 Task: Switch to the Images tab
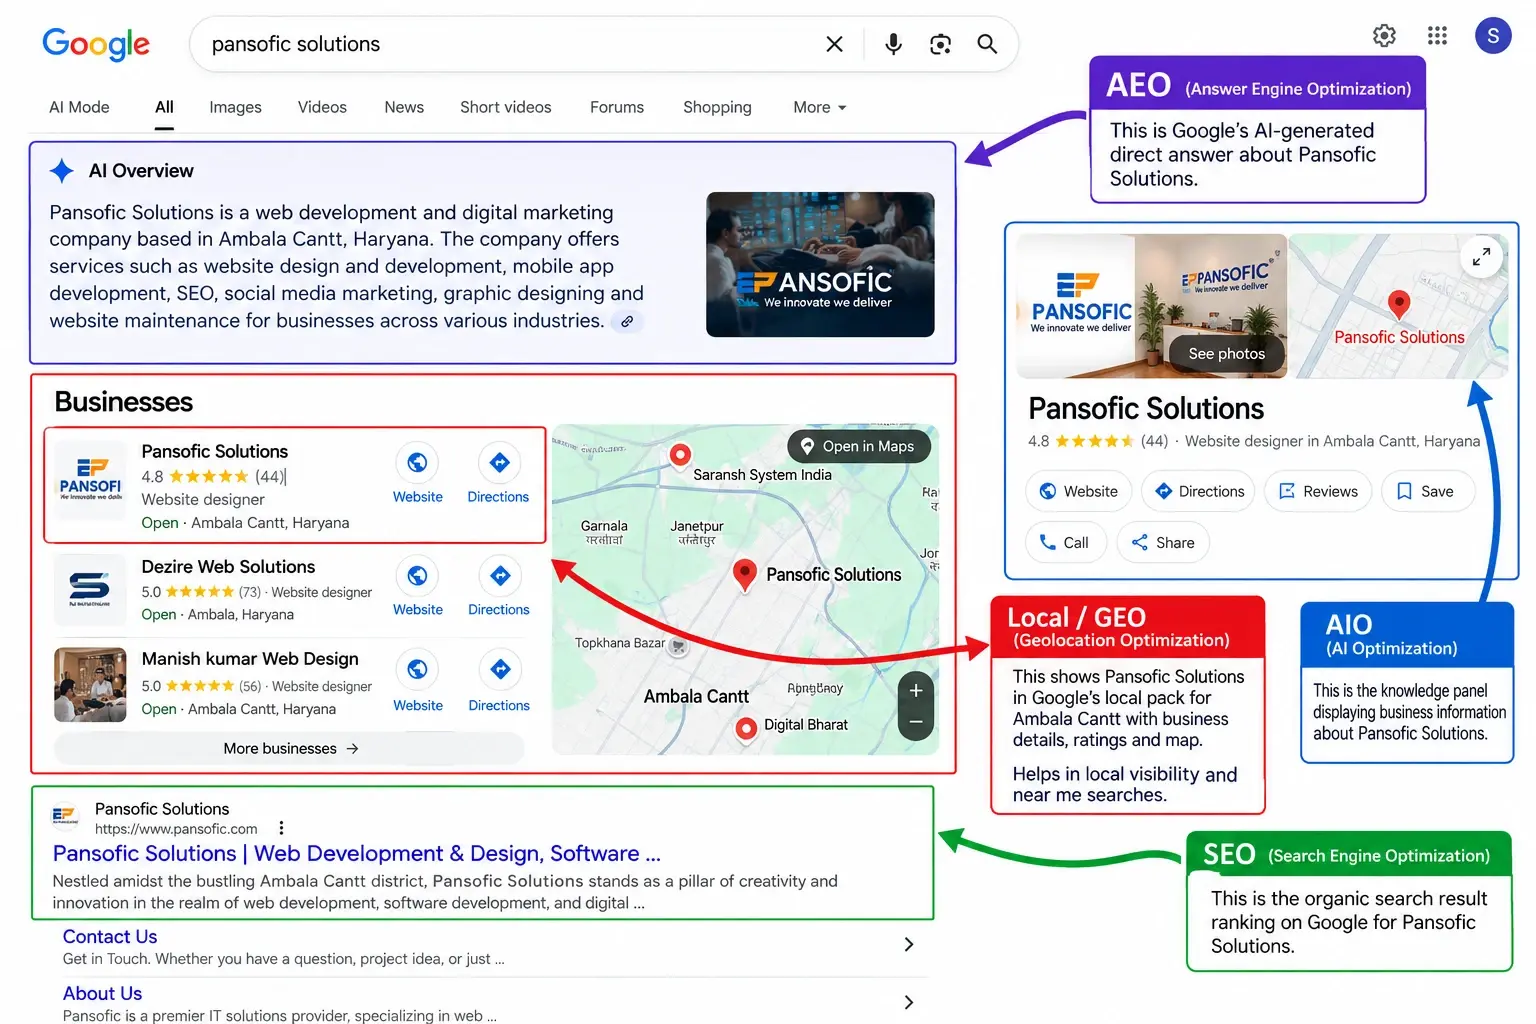pos(235,107)
